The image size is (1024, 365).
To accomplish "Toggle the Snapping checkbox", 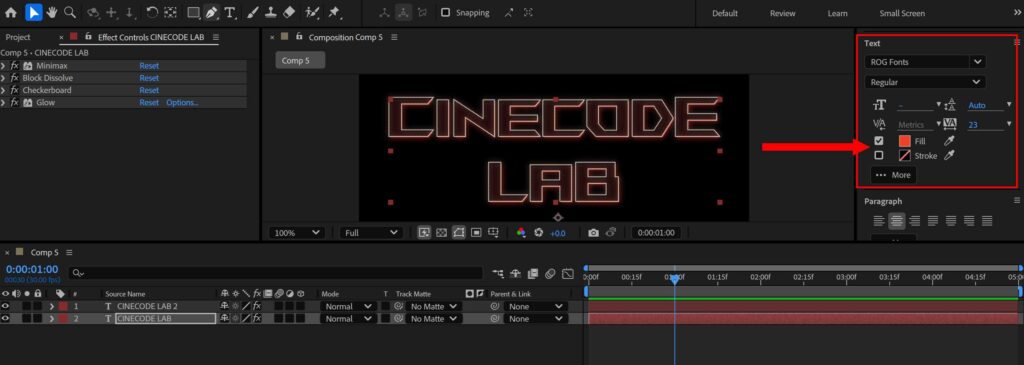I will (x=445, y=12).
